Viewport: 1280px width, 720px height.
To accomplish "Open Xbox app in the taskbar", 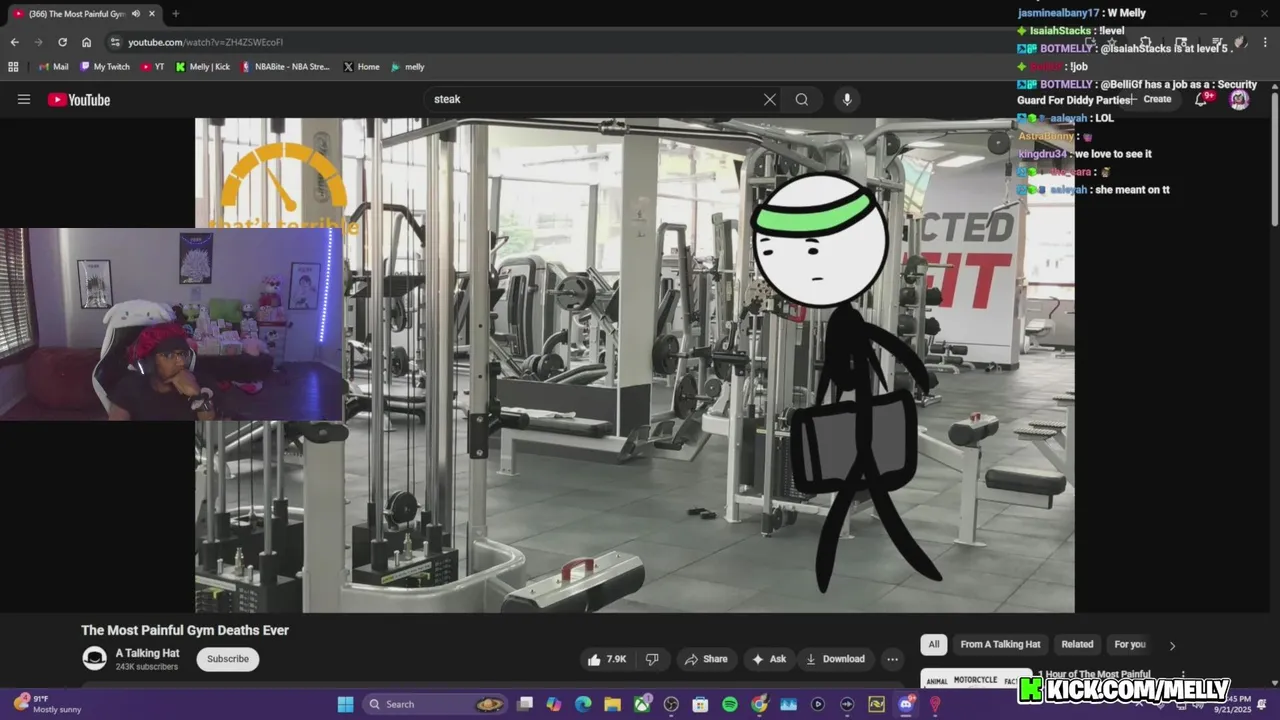I will pos(642,704).
